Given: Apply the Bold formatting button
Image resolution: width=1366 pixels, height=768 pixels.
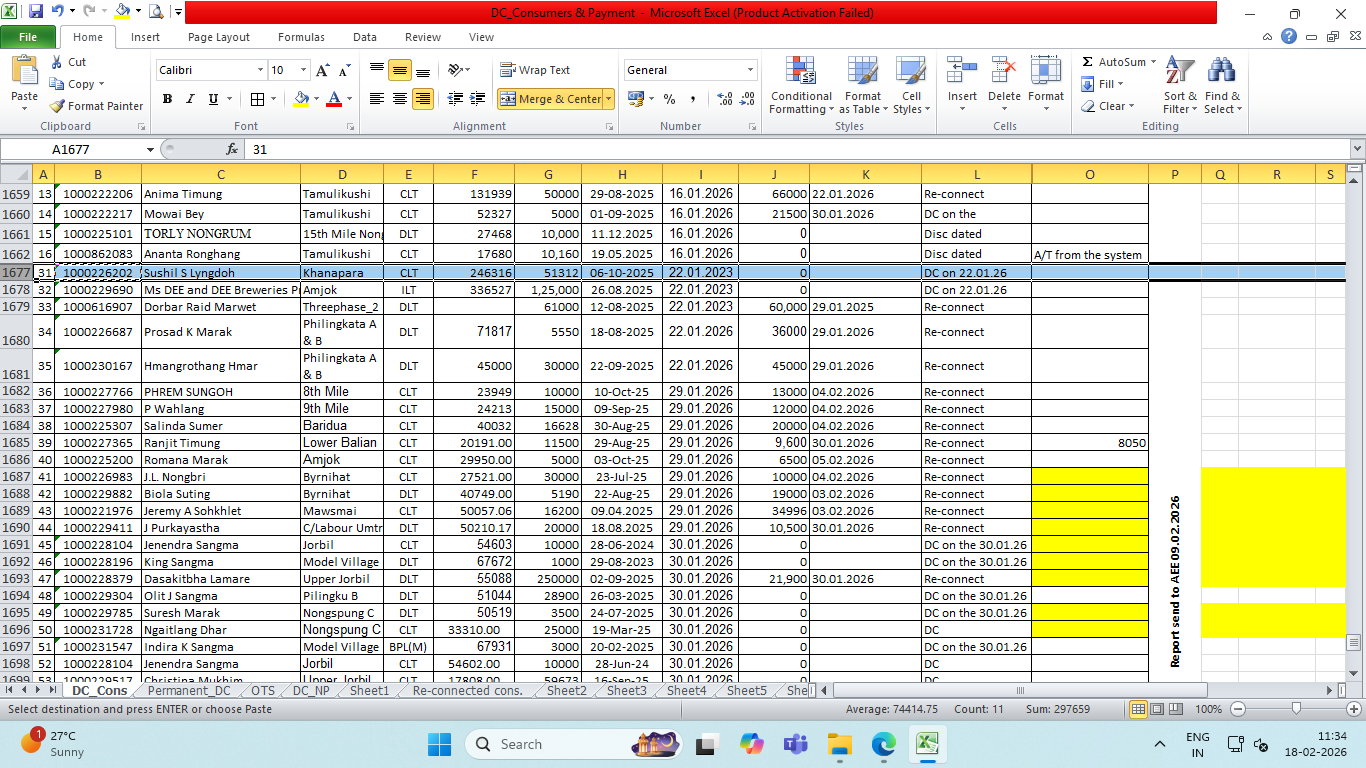Looking at the screenshot, I should (x=167, y=99).
